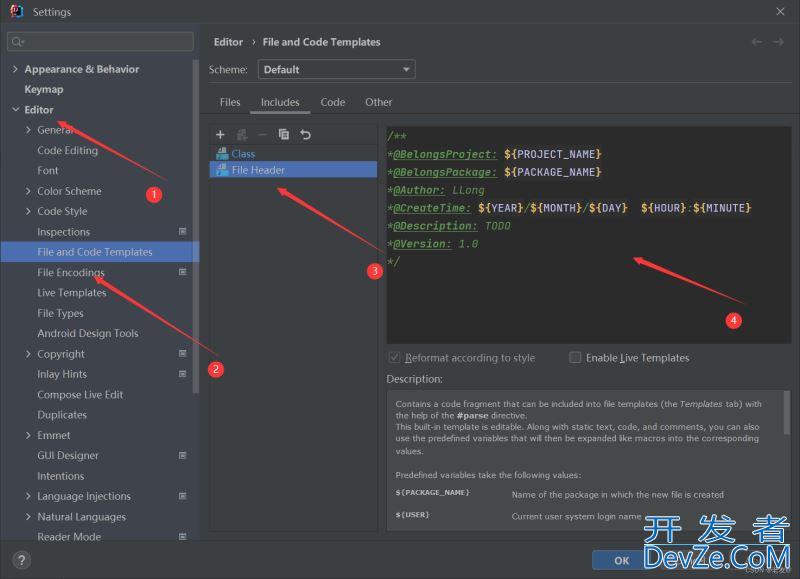Screen dimensions: 800x579
Task: Click Editor breadcrumb link
Action: [x=228, y=42]
